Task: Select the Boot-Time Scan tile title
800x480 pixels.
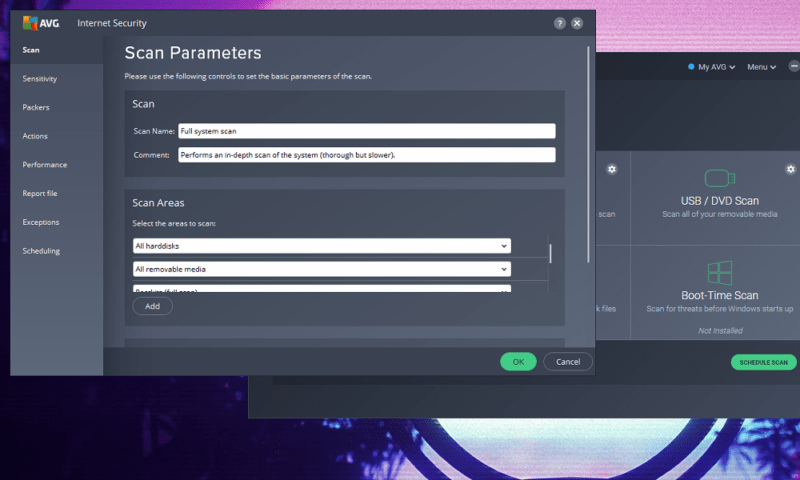Action: [719, 295]
